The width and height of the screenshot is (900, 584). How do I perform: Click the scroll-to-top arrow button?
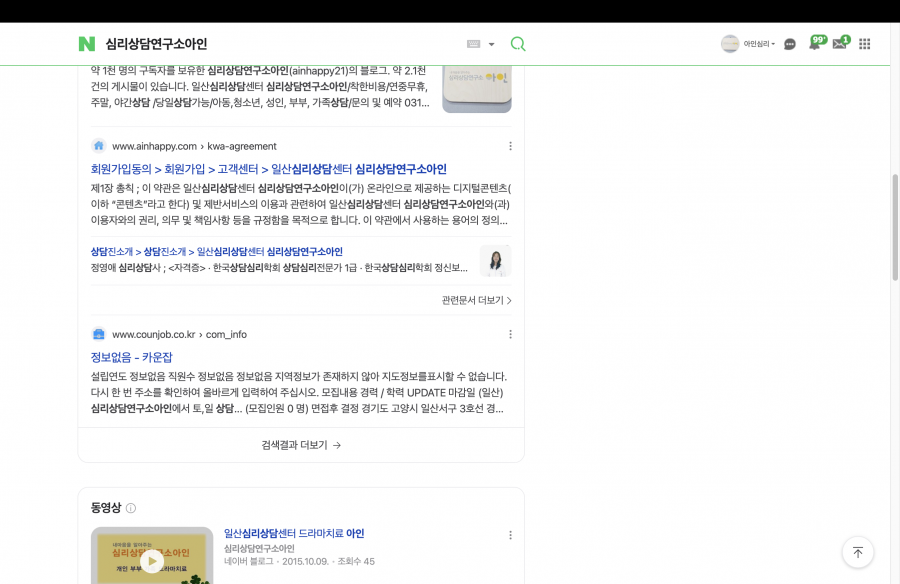pyautogui.click(x=857, y=552)
